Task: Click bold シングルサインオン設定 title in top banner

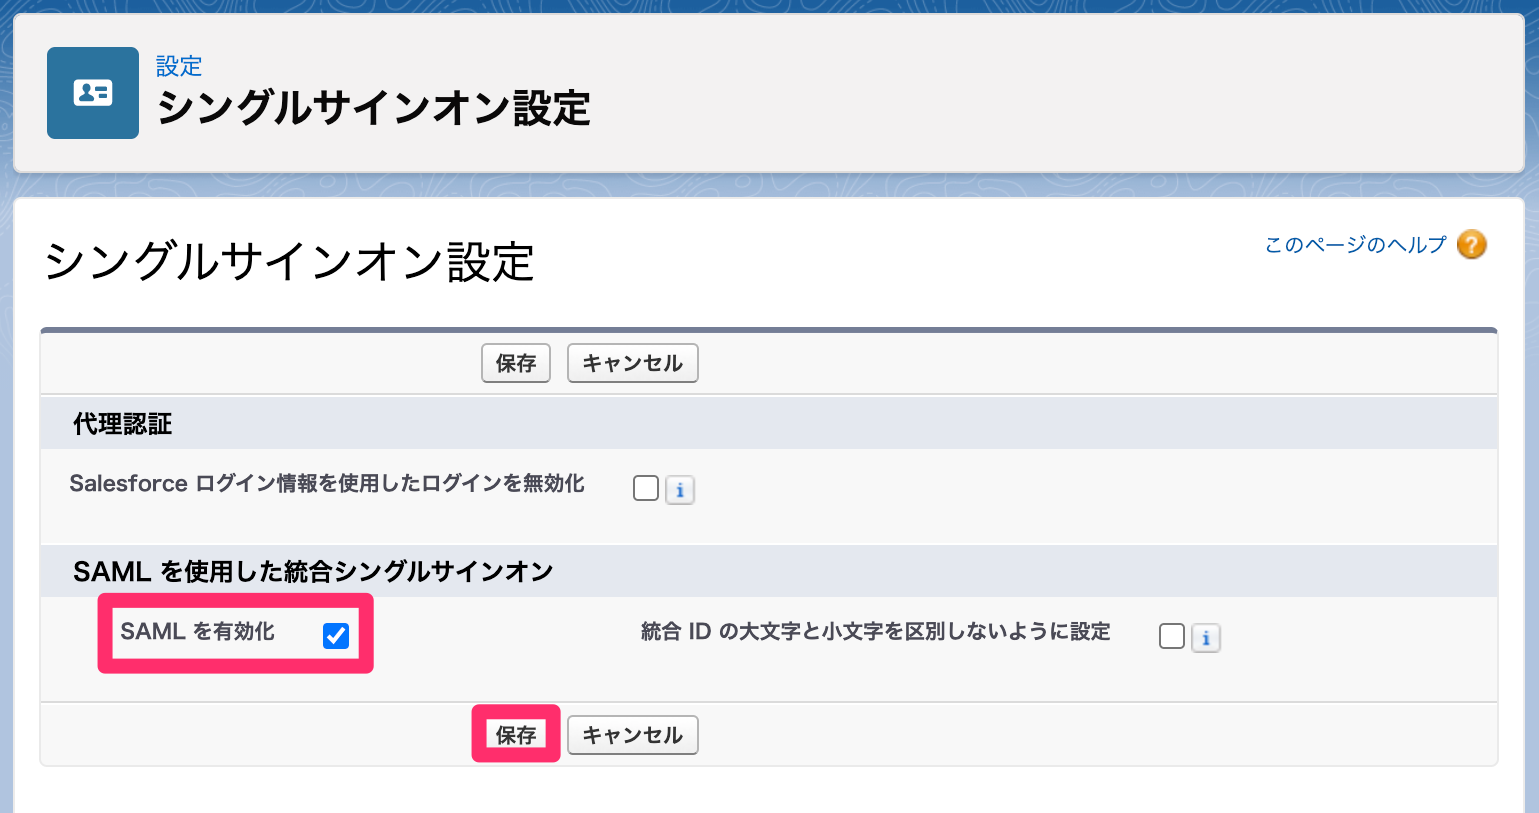Action: coord(373,108)
